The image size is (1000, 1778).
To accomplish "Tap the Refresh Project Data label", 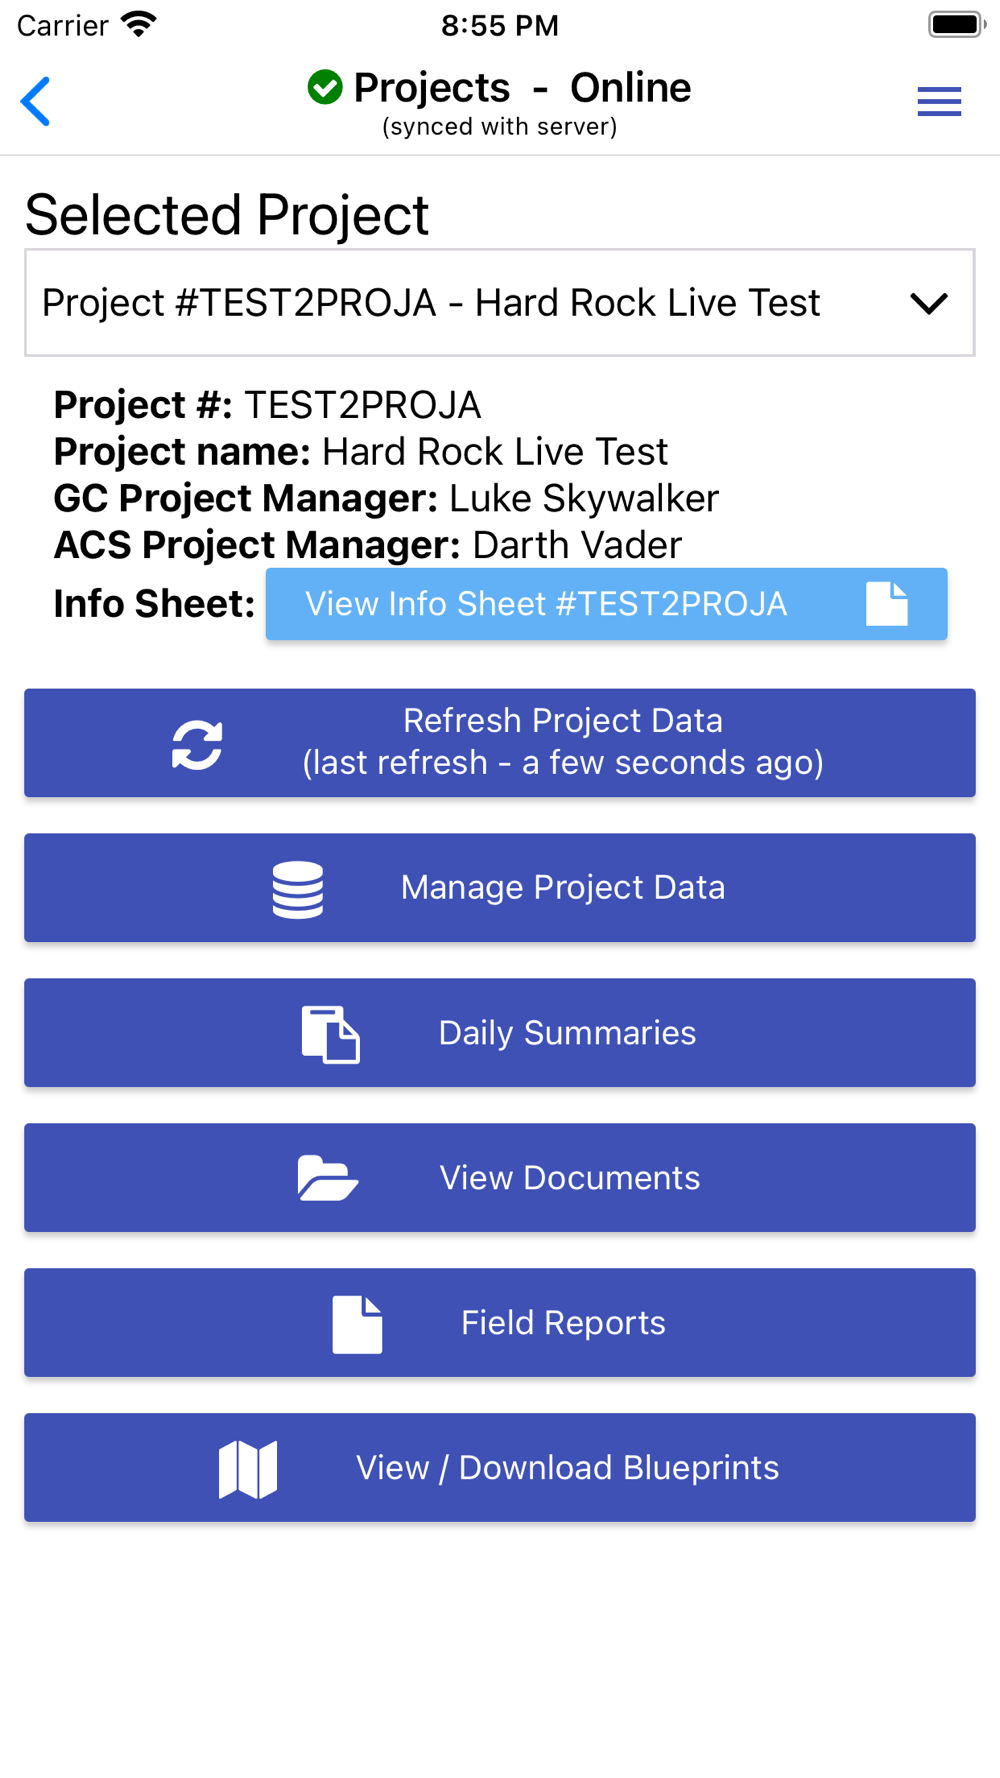I will tap(563, 720).
